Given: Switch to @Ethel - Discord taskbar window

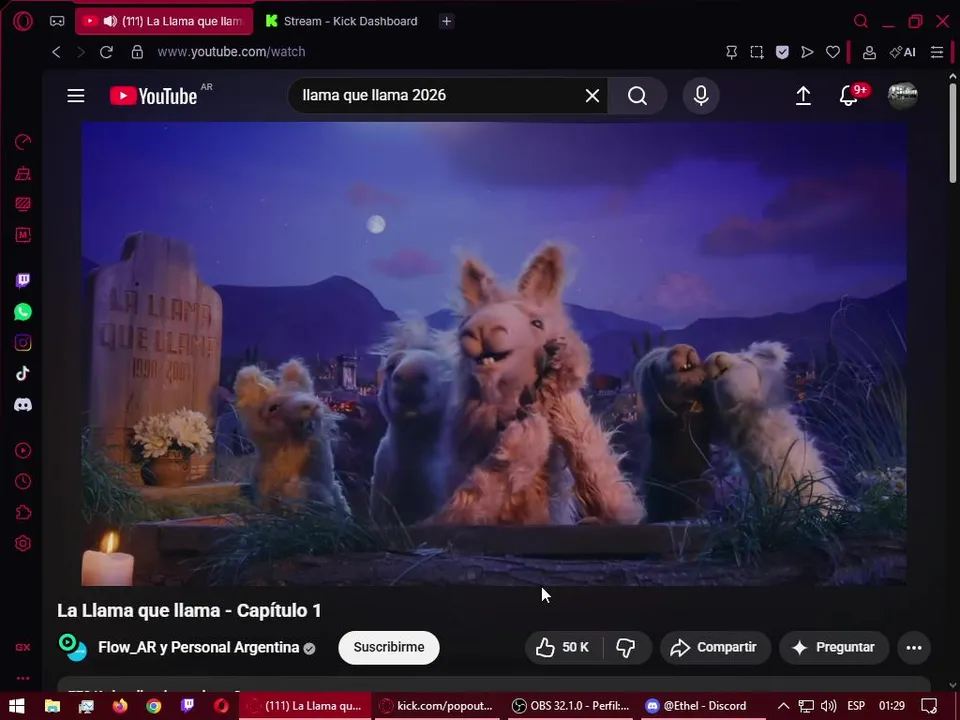Looking at the screenshot, I should pos(703,706).
